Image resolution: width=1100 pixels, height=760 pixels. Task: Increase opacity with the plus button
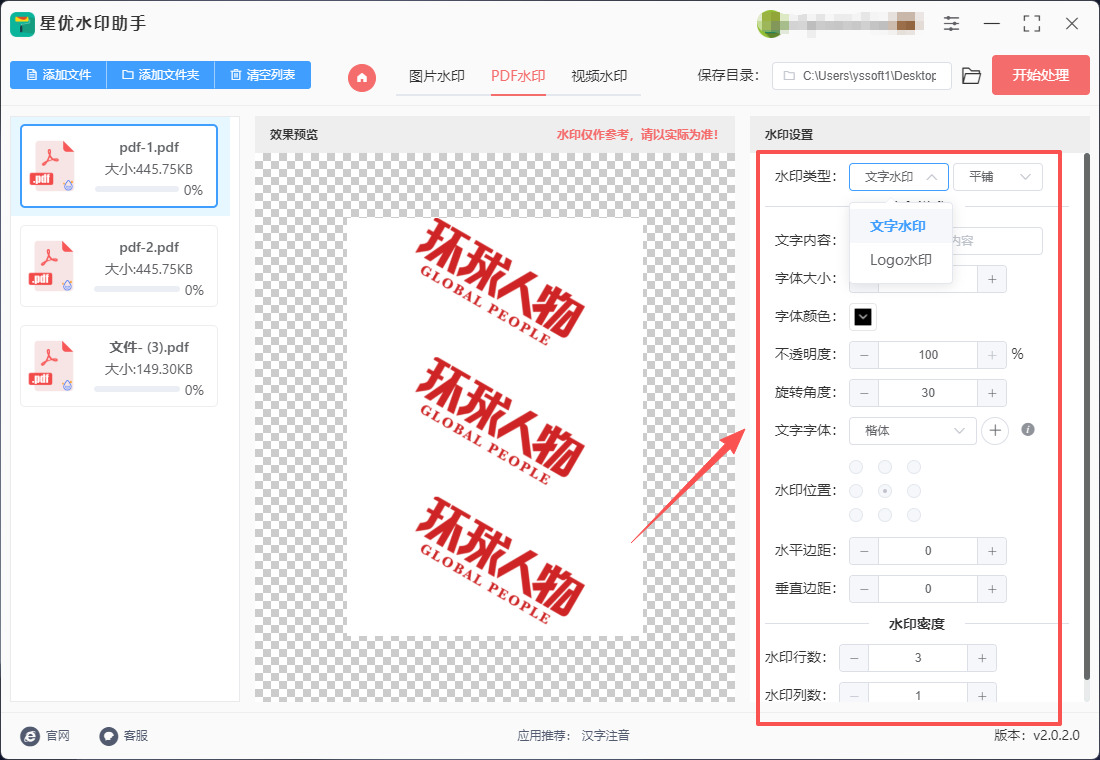[992, 355]
